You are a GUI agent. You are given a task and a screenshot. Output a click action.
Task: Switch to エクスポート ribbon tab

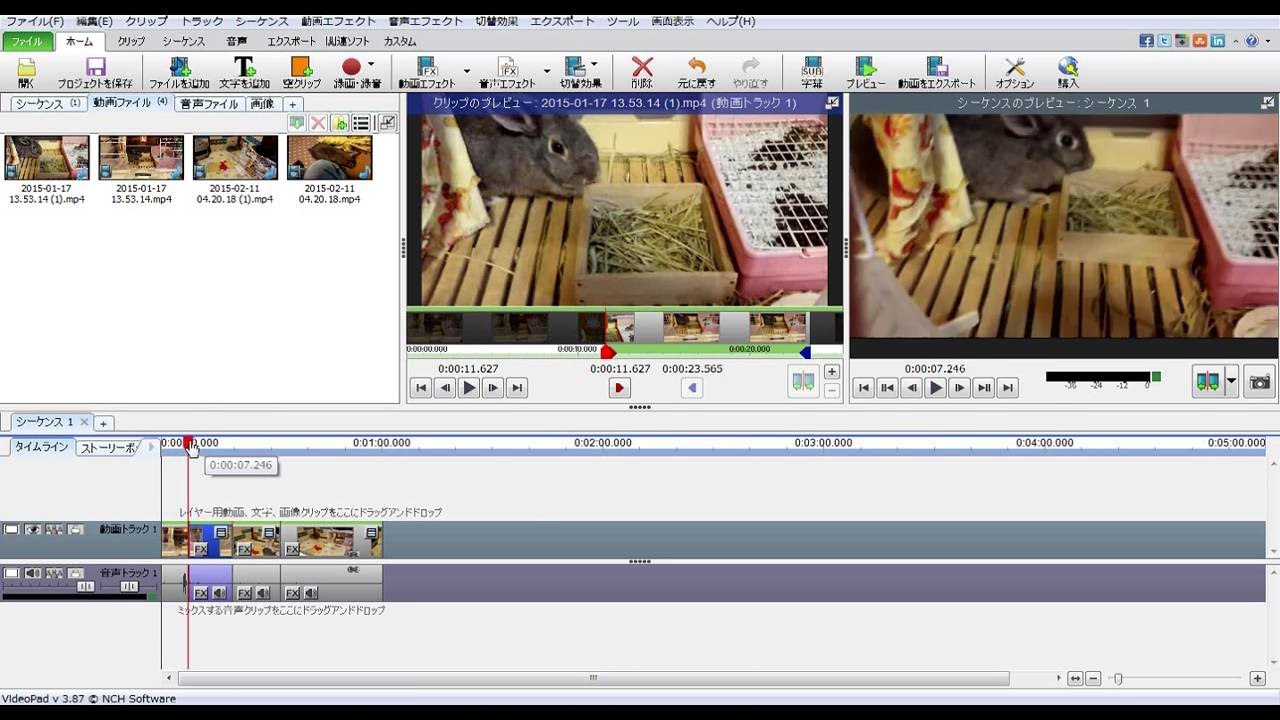click(291, 41)
